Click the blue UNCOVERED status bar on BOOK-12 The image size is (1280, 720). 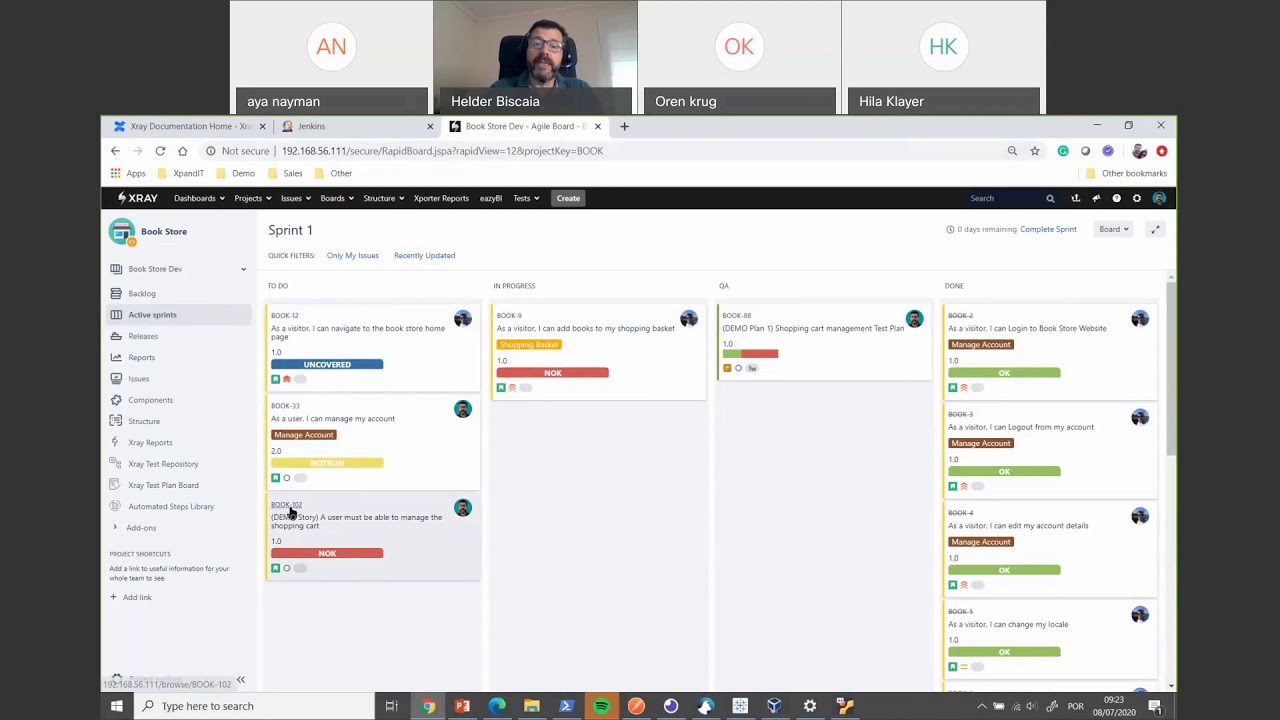tap(327, 364)
